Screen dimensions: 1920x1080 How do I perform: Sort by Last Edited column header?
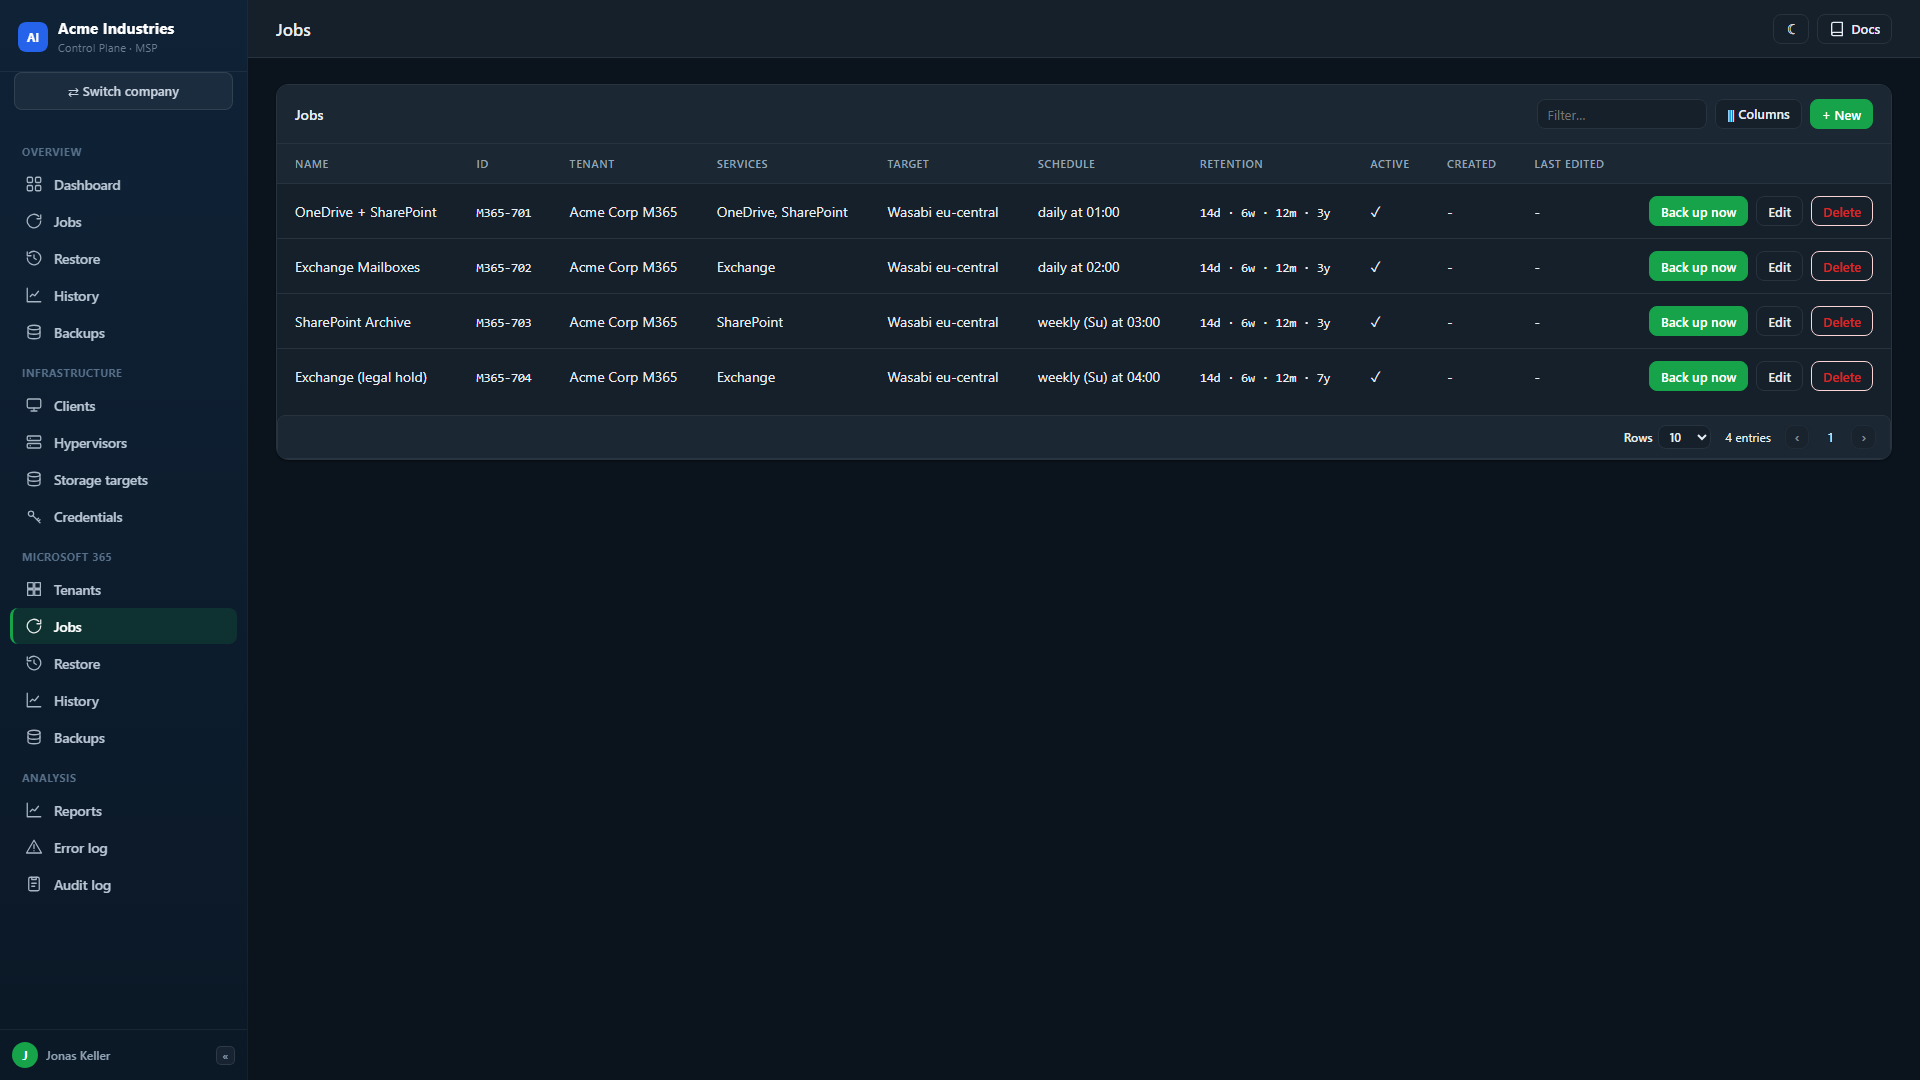coord(1569,164)
